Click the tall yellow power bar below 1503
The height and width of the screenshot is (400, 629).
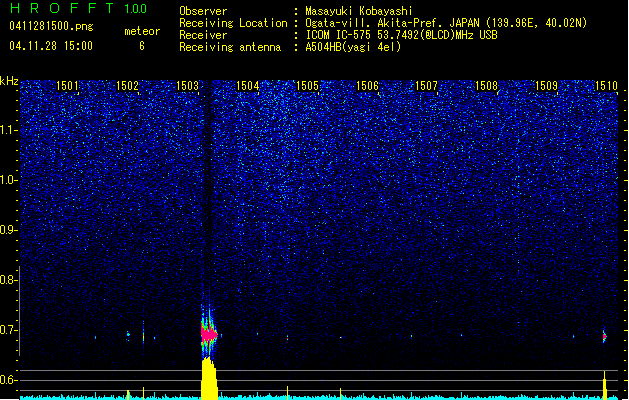pyautogui.click(x=209, y=378)
